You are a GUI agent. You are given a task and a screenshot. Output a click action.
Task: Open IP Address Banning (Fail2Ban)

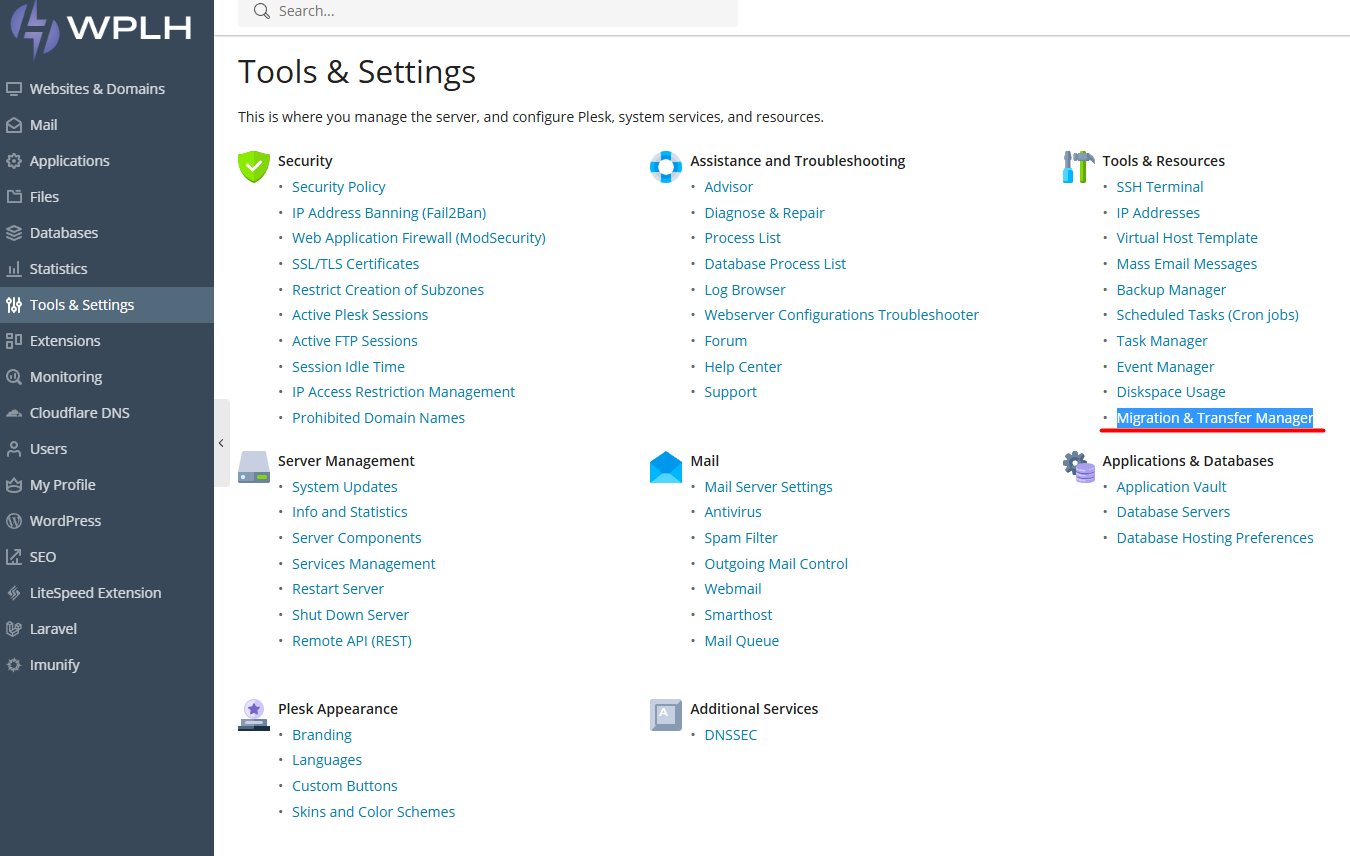389,213
